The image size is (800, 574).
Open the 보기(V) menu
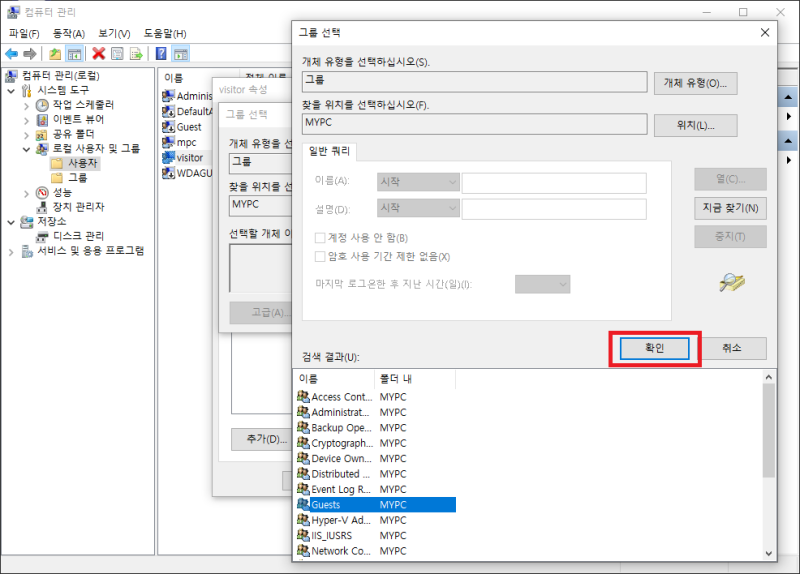114,34
